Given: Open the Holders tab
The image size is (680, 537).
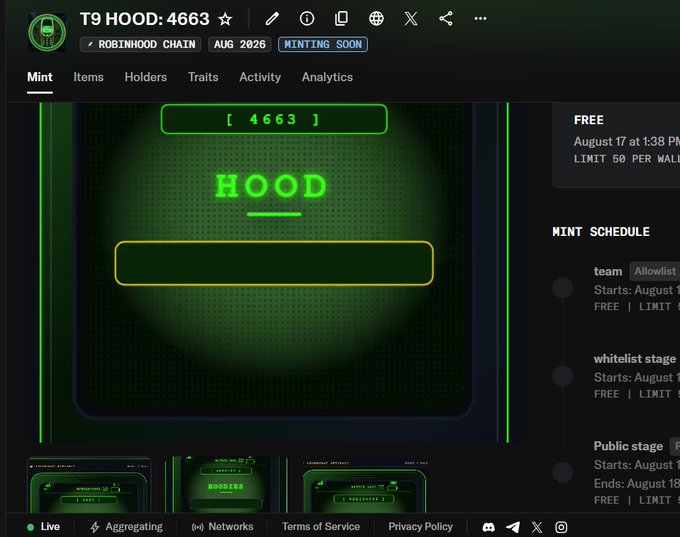Looking at the screenshot, I should (146, 77).
